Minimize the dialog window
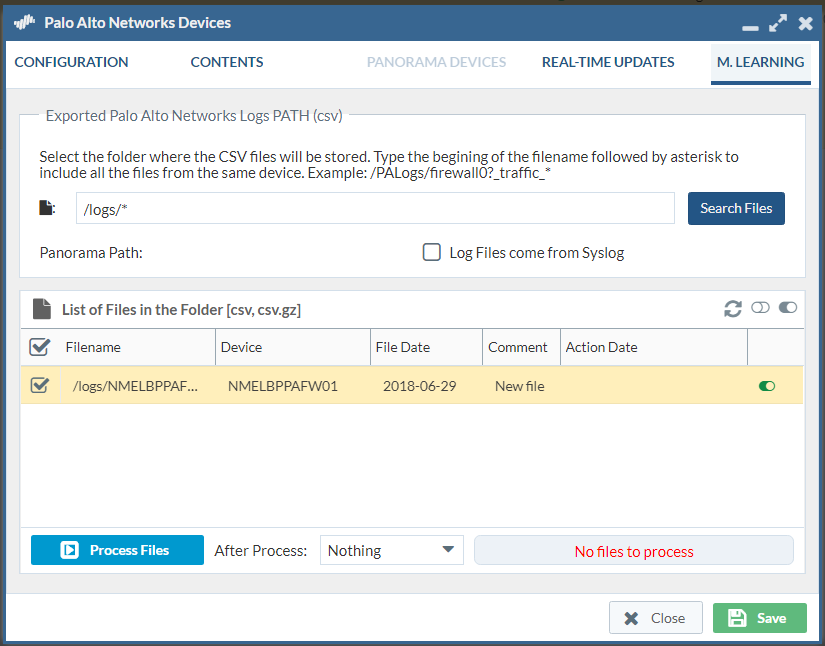The image size is (825, 646). (750, 24)
